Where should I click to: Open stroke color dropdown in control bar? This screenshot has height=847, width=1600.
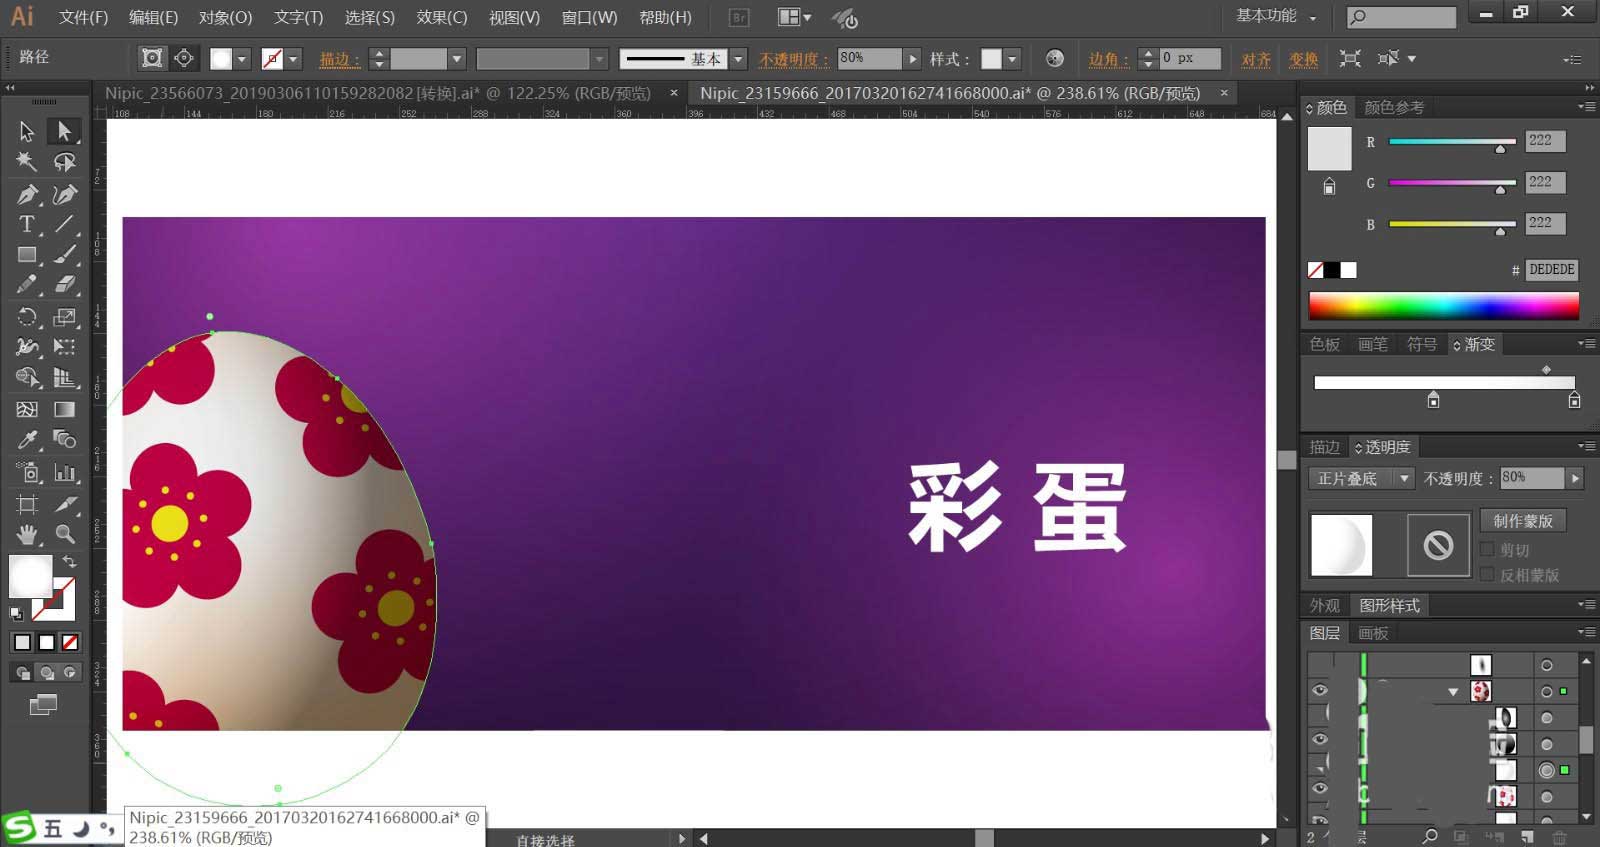coord(293,59)
